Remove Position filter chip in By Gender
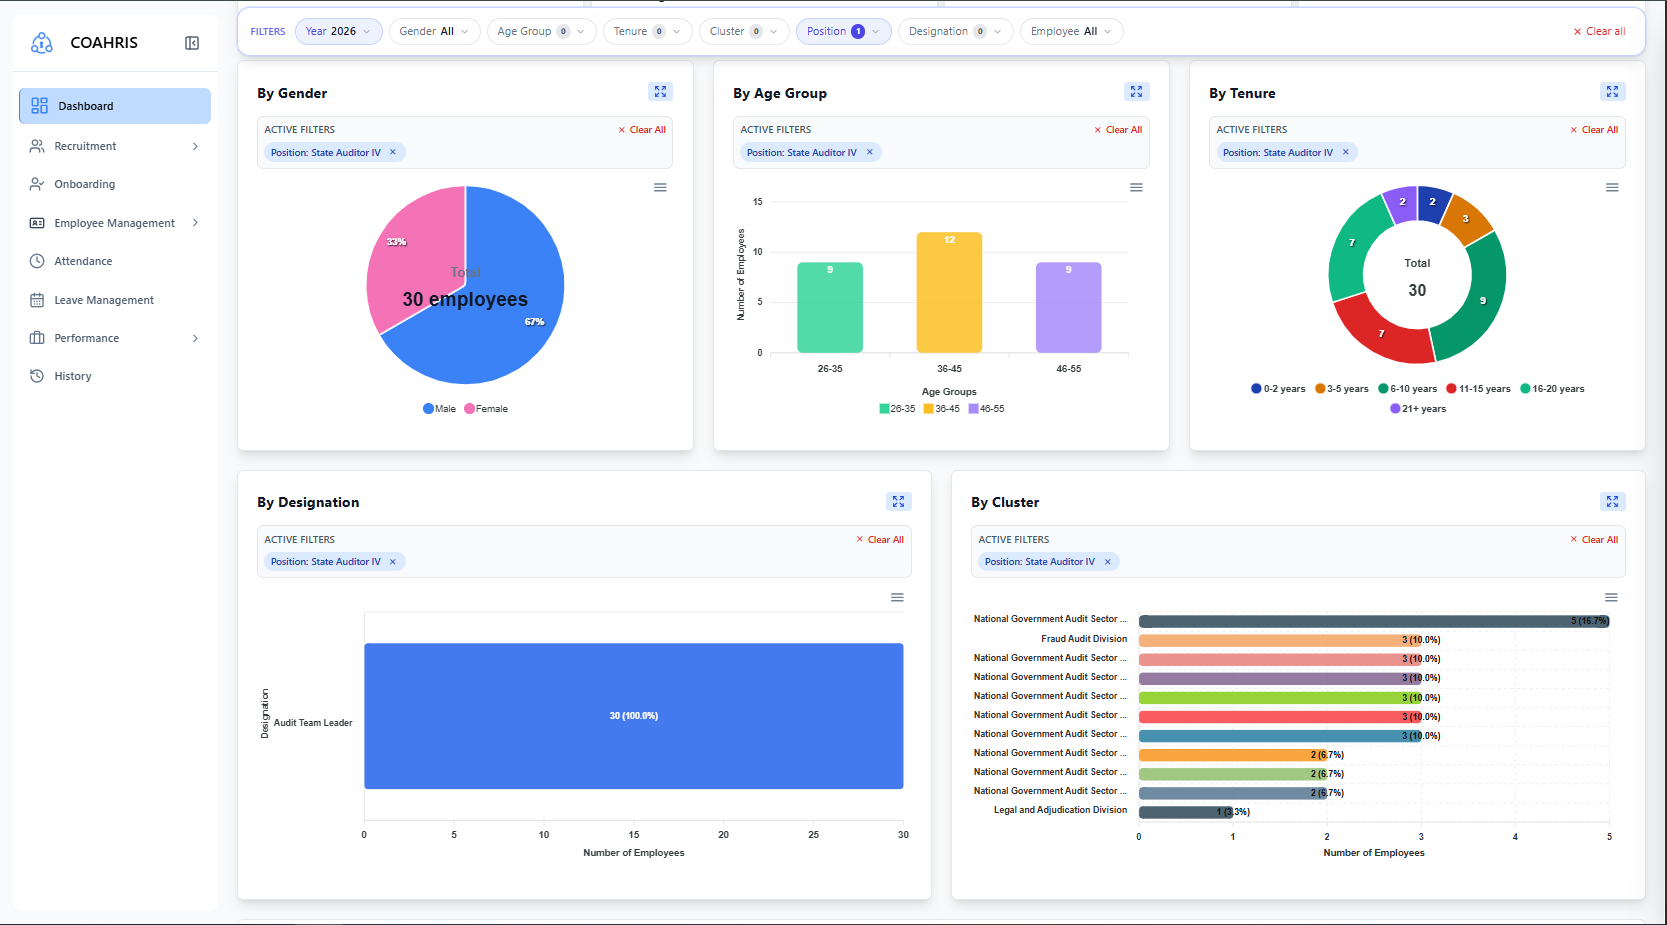 click(393, 153)
